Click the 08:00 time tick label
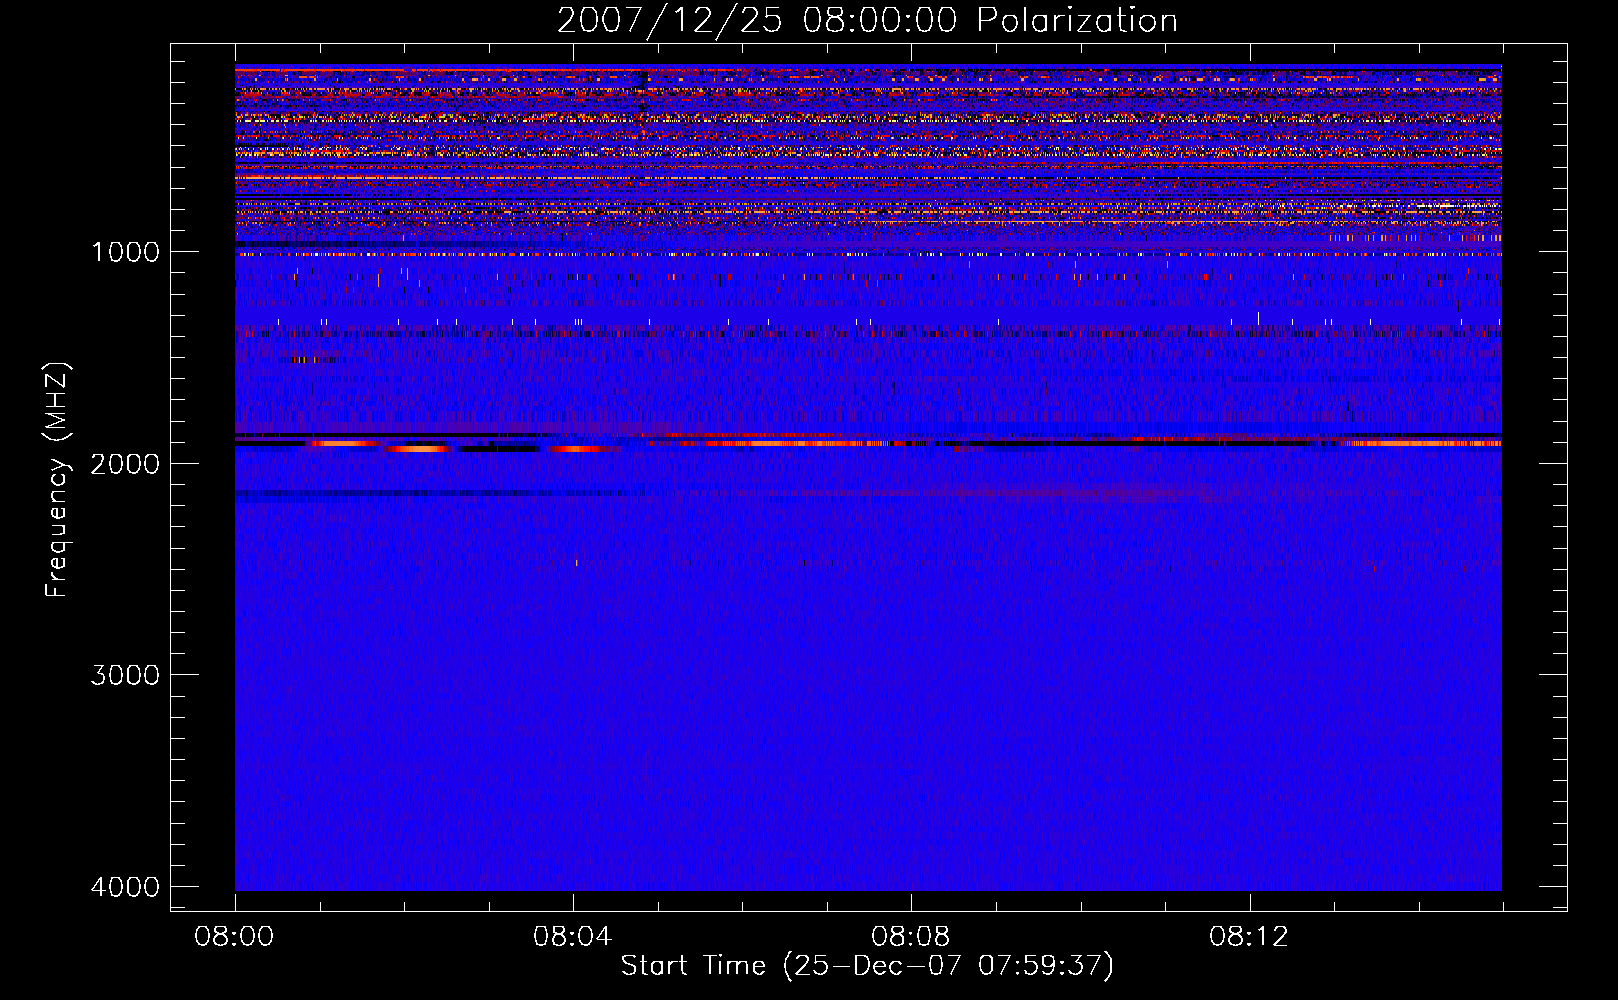This screenshot has width=1618, height=1000. pyautogui.click(x=235, y=937)
